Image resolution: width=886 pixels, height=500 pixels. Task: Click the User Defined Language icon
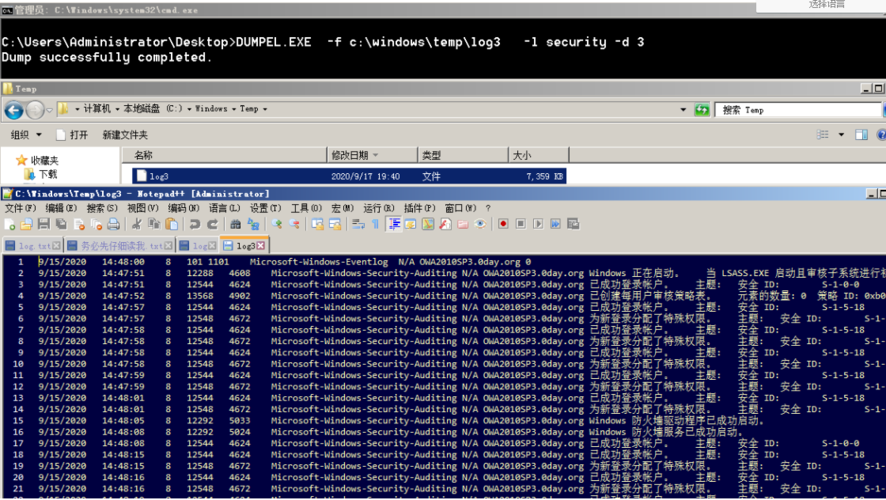pos(411,224)
